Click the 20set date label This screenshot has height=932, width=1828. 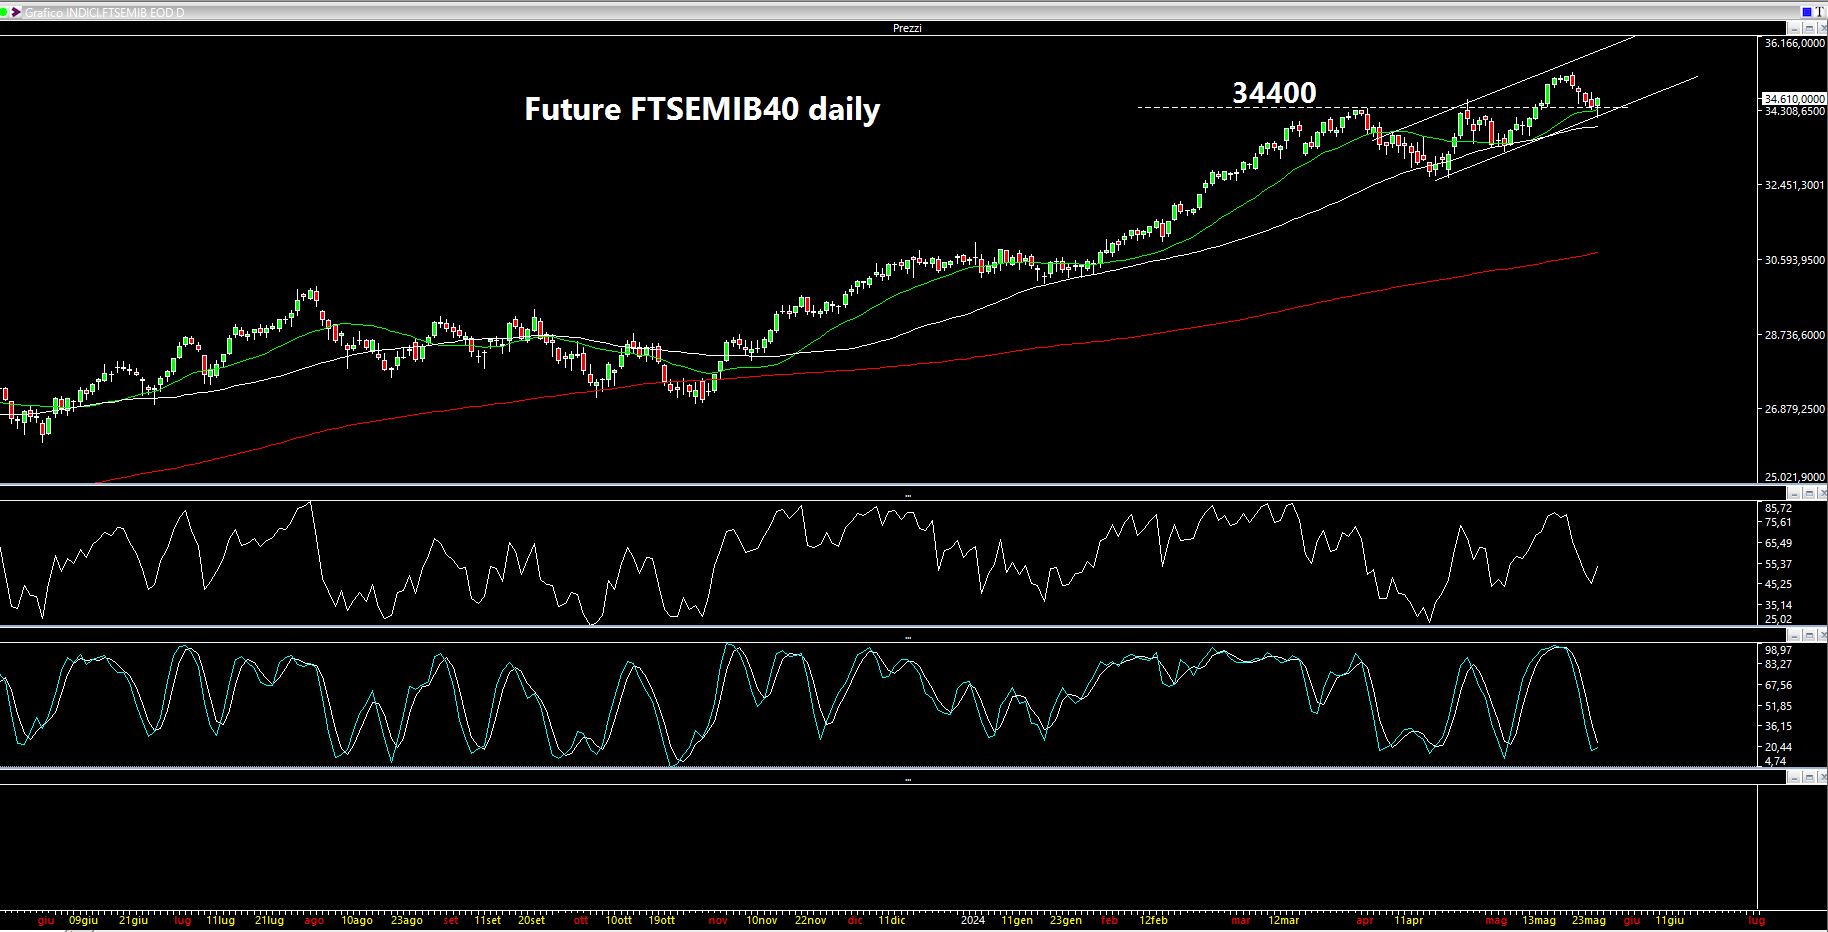(531, 920)
